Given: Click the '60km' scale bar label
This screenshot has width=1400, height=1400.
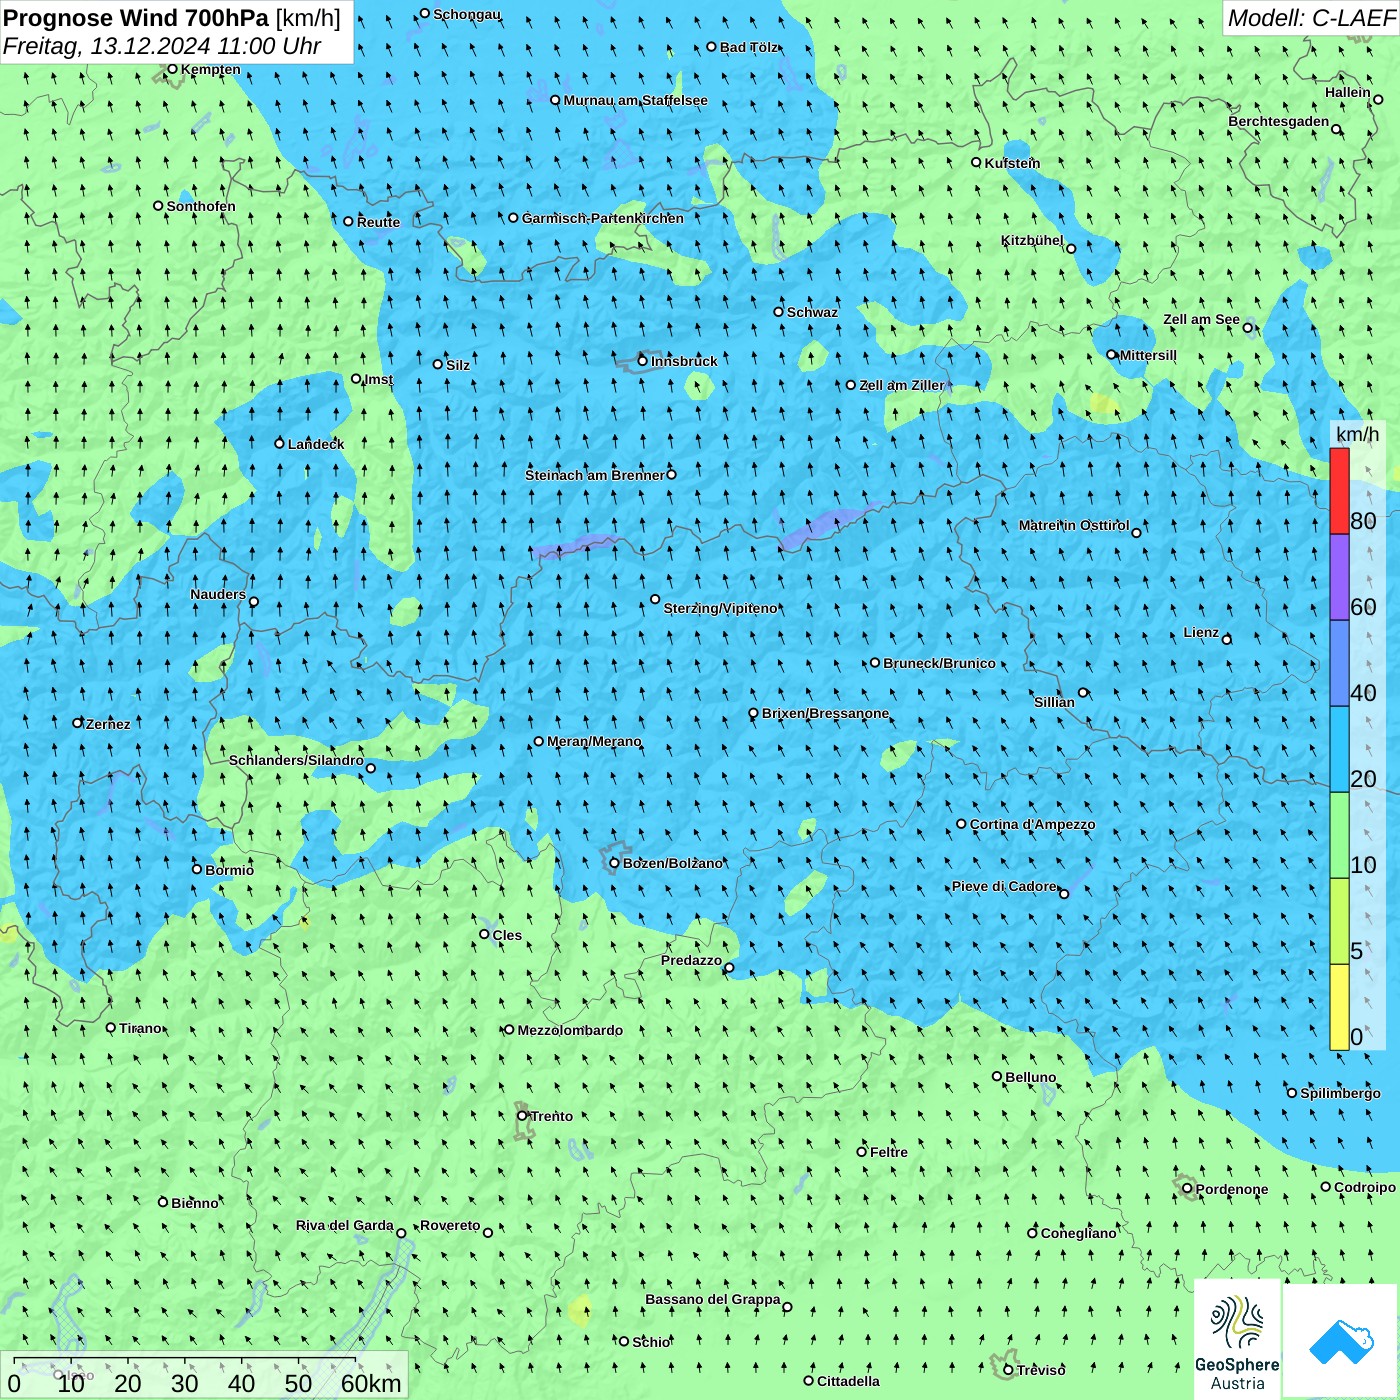Looking at the screenshot, I should point(371,1383).
